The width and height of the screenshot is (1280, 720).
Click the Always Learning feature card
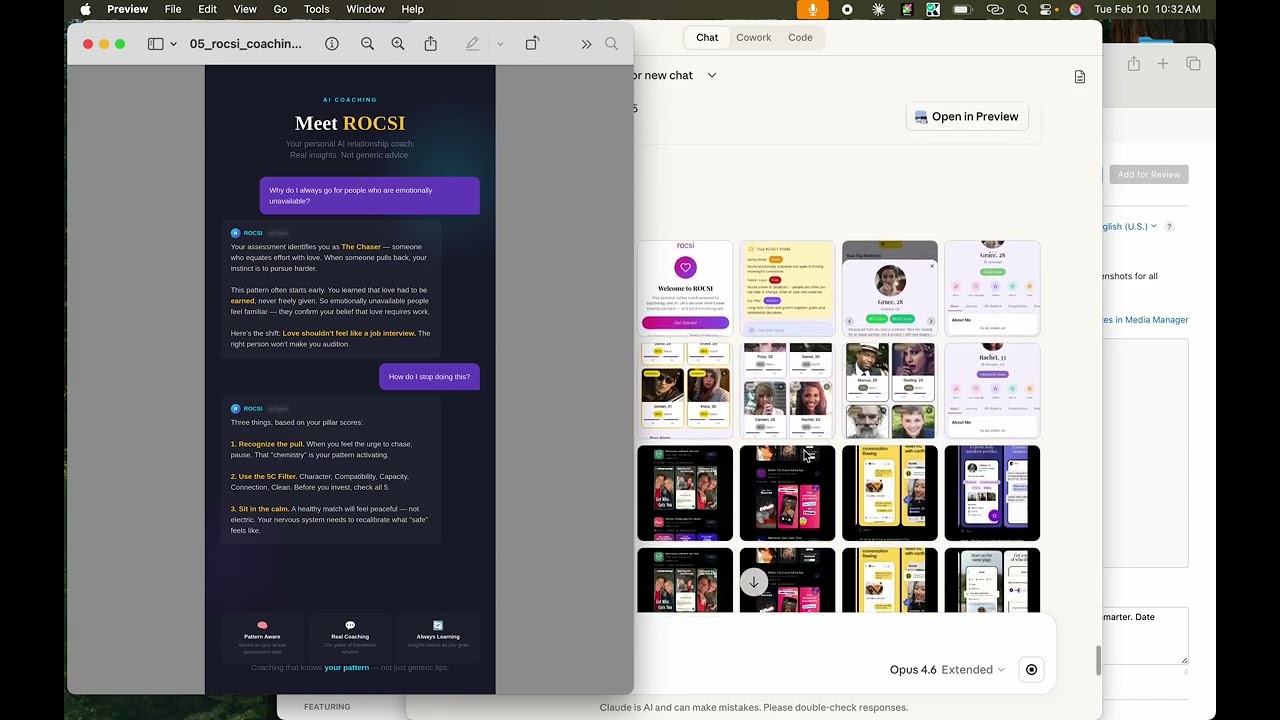(438, 637)
